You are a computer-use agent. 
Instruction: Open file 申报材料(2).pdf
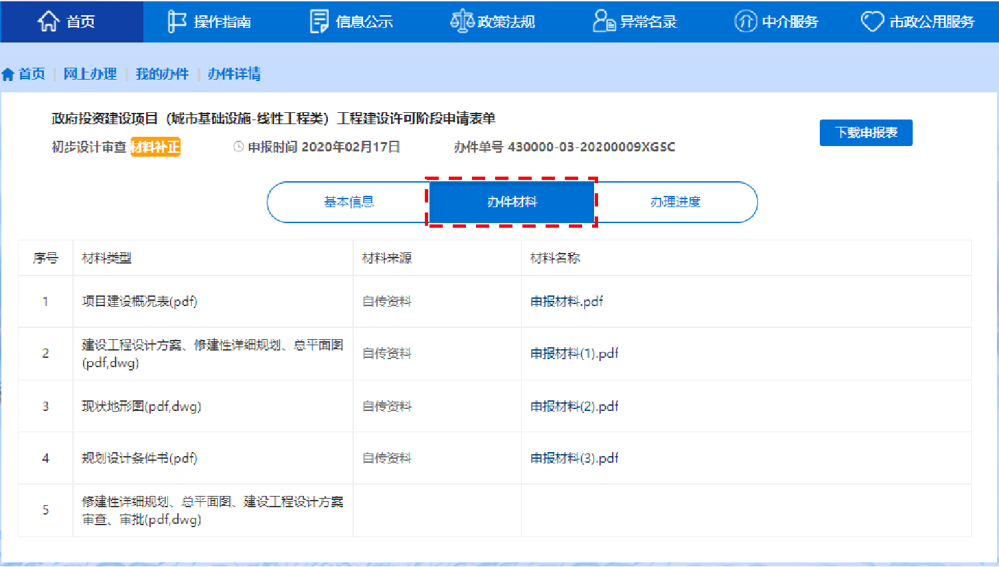[x=574, y=406]
